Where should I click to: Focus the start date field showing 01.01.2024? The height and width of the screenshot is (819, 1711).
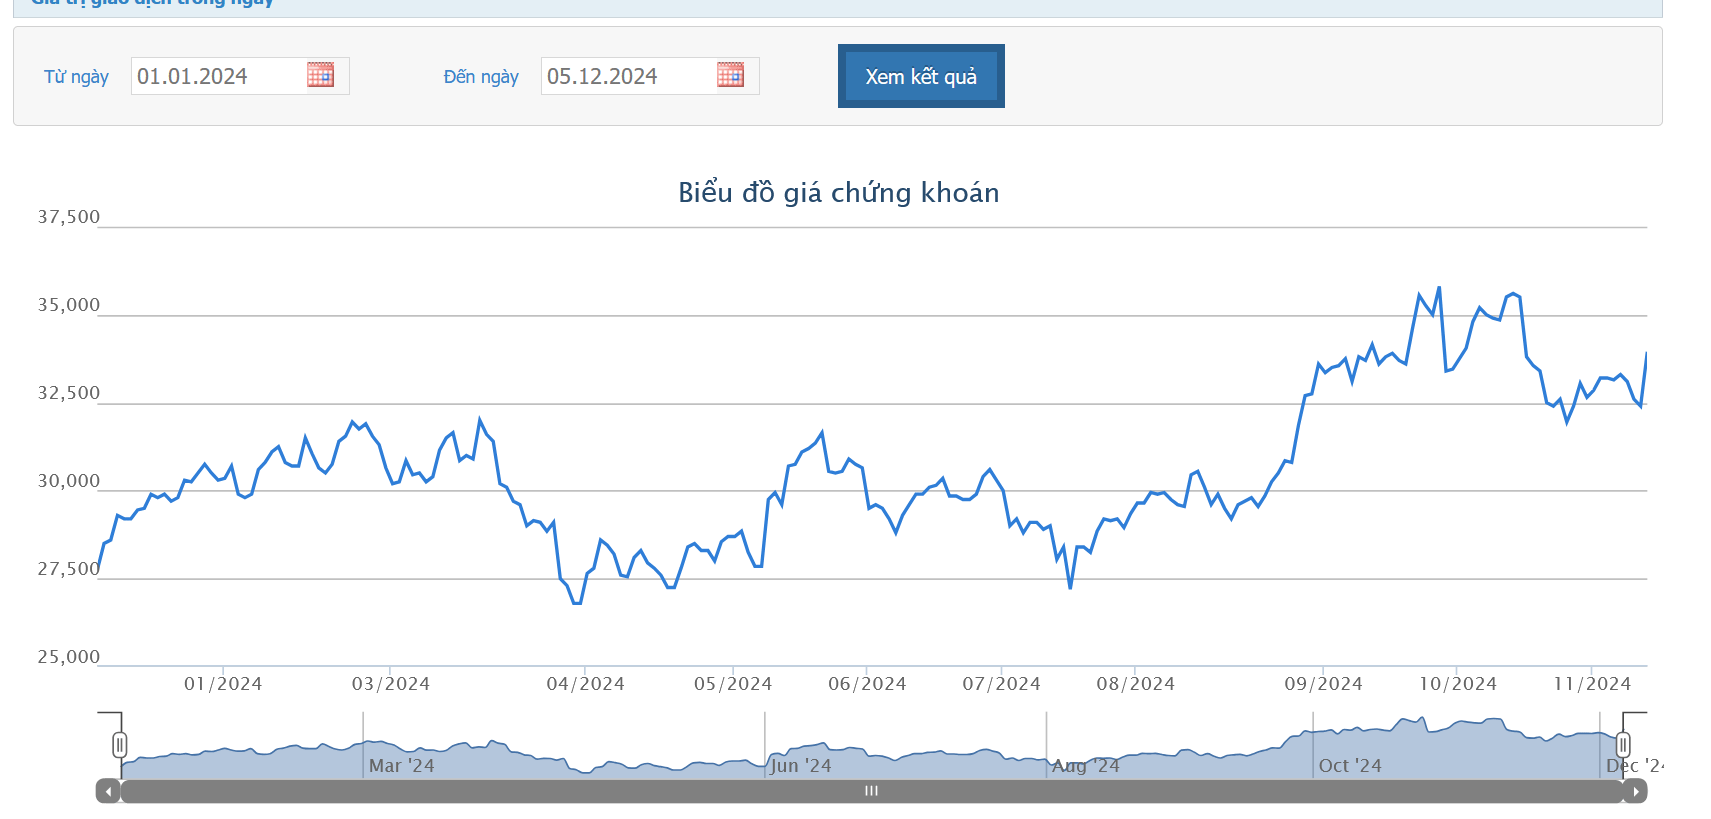tap(217, 76)
